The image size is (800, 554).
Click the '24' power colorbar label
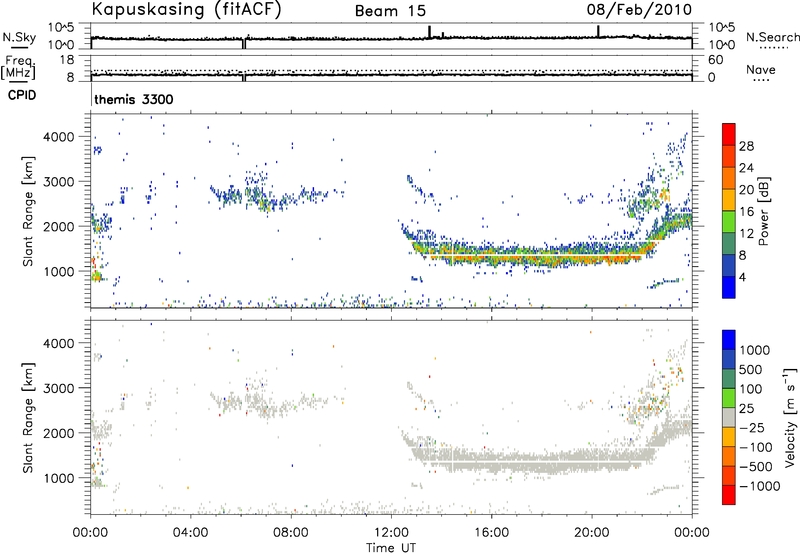[746, 168]
